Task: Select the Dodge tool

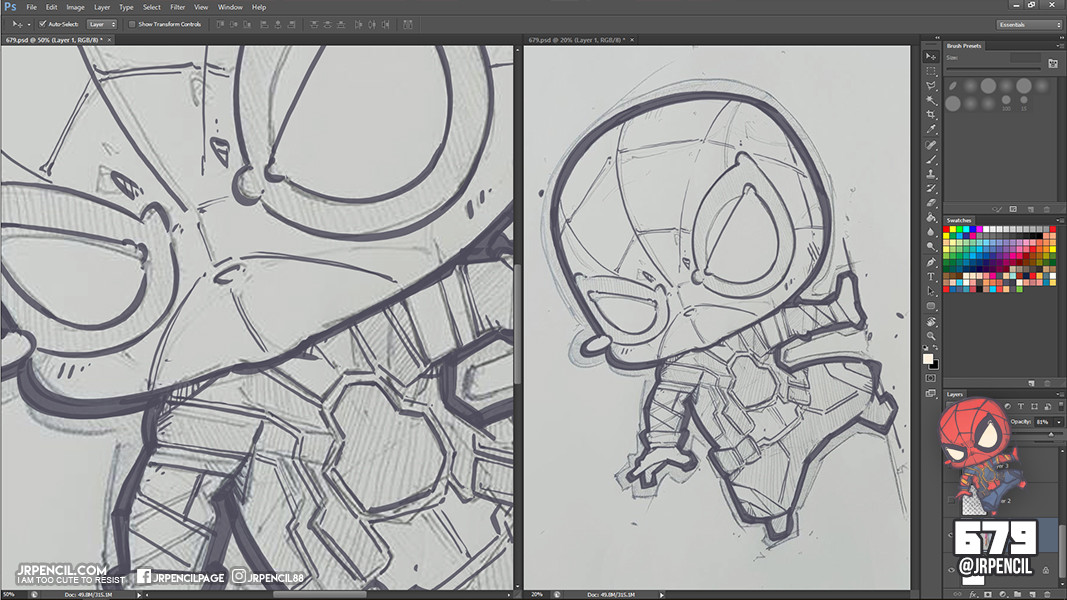Action: click(x=931, y=246)
